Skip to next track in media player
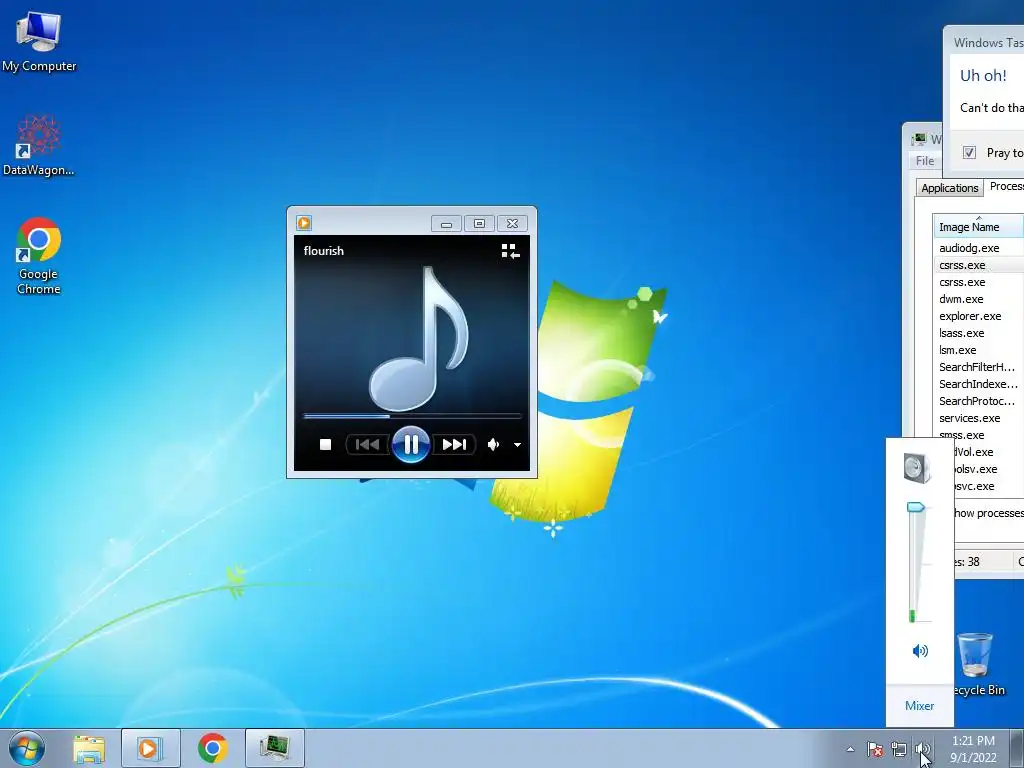1024x768 pixels. coord(455,445)
